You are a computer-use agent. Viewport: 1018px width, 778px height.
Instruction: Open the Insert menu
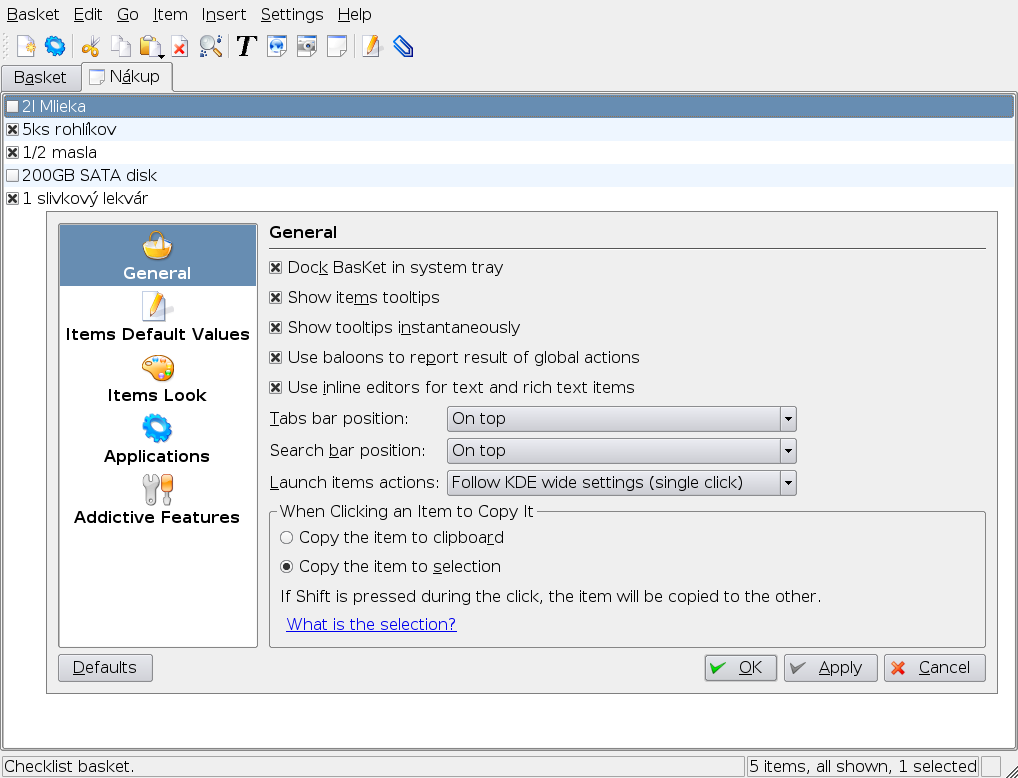coord(222,14)
